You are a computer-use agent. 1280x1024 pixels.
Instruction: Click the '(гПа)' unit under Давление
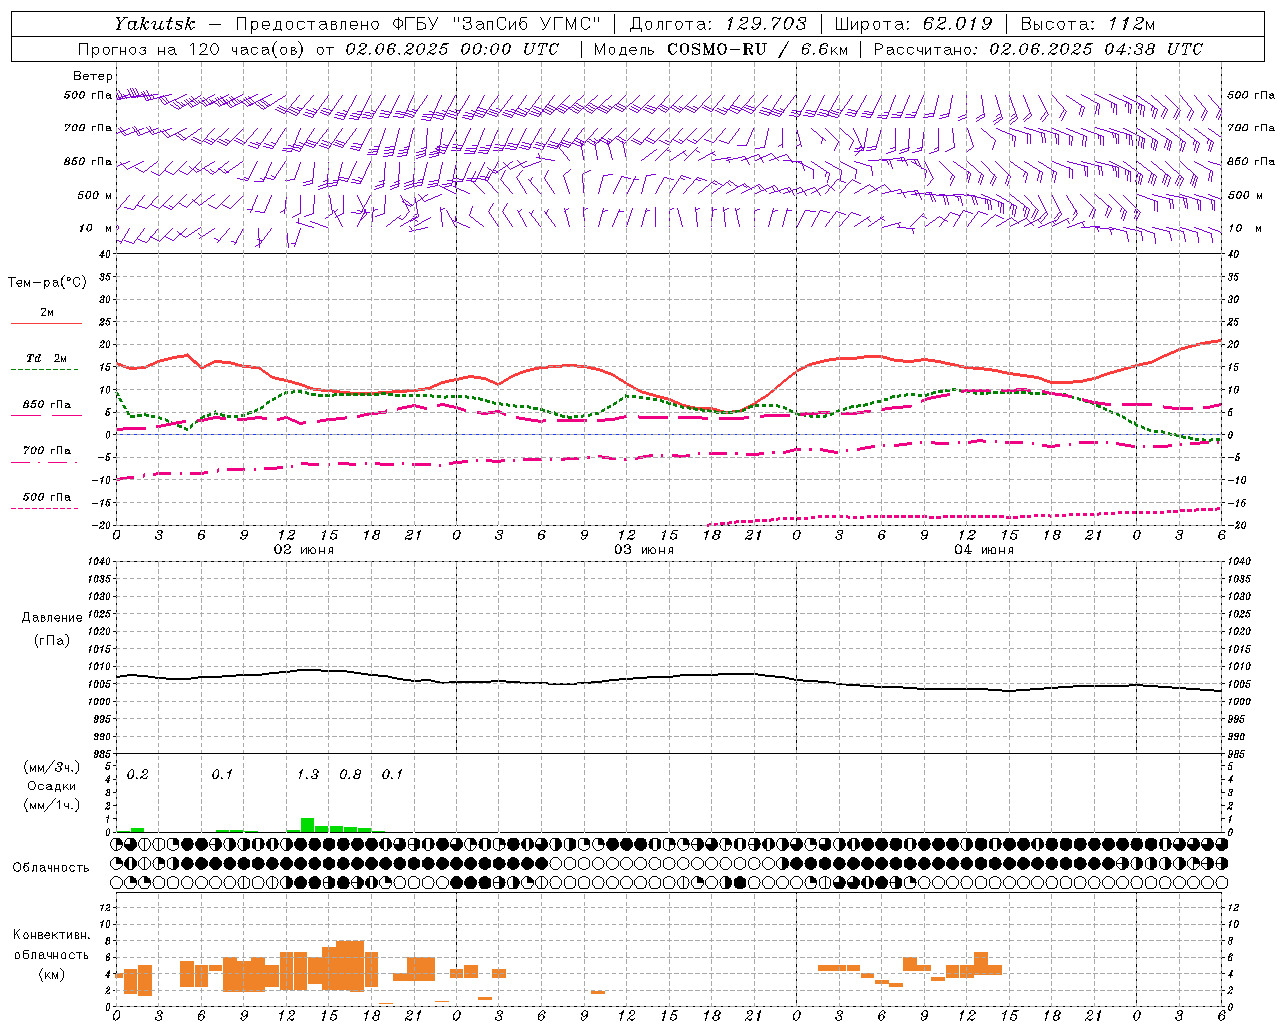[52, 640]
